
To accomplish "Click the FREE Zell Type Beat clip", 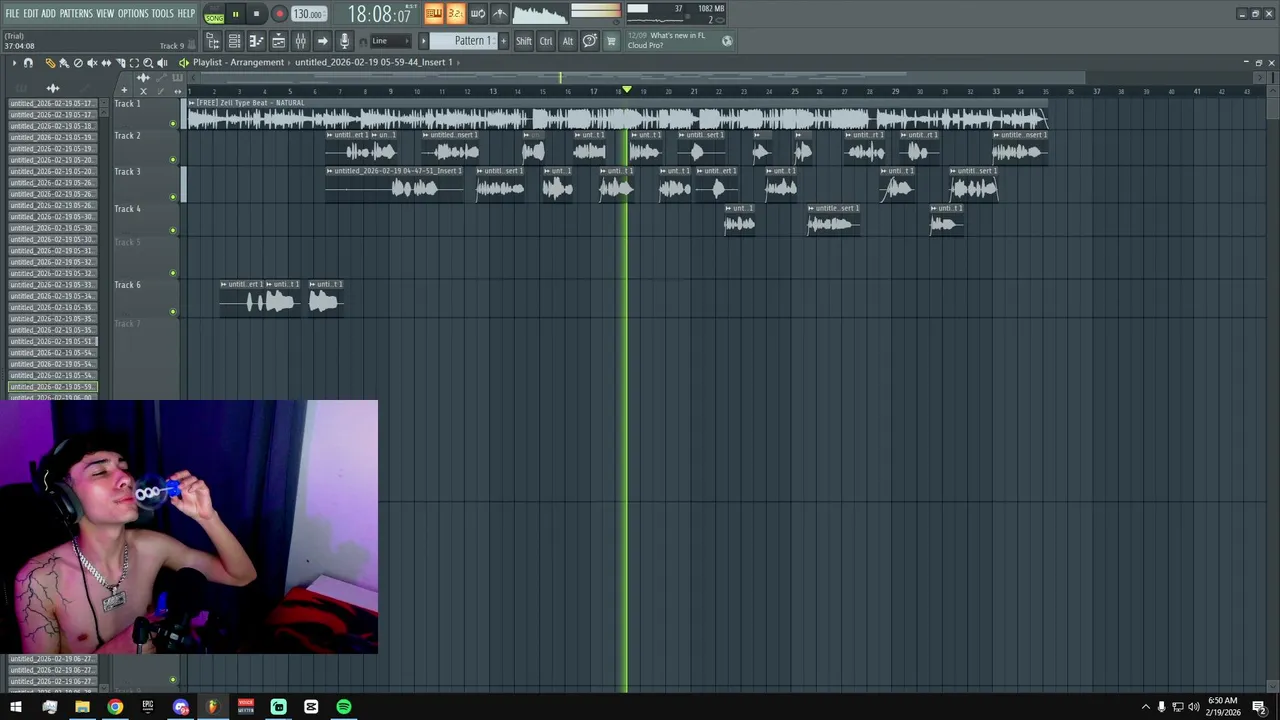I will click(617, 115).
